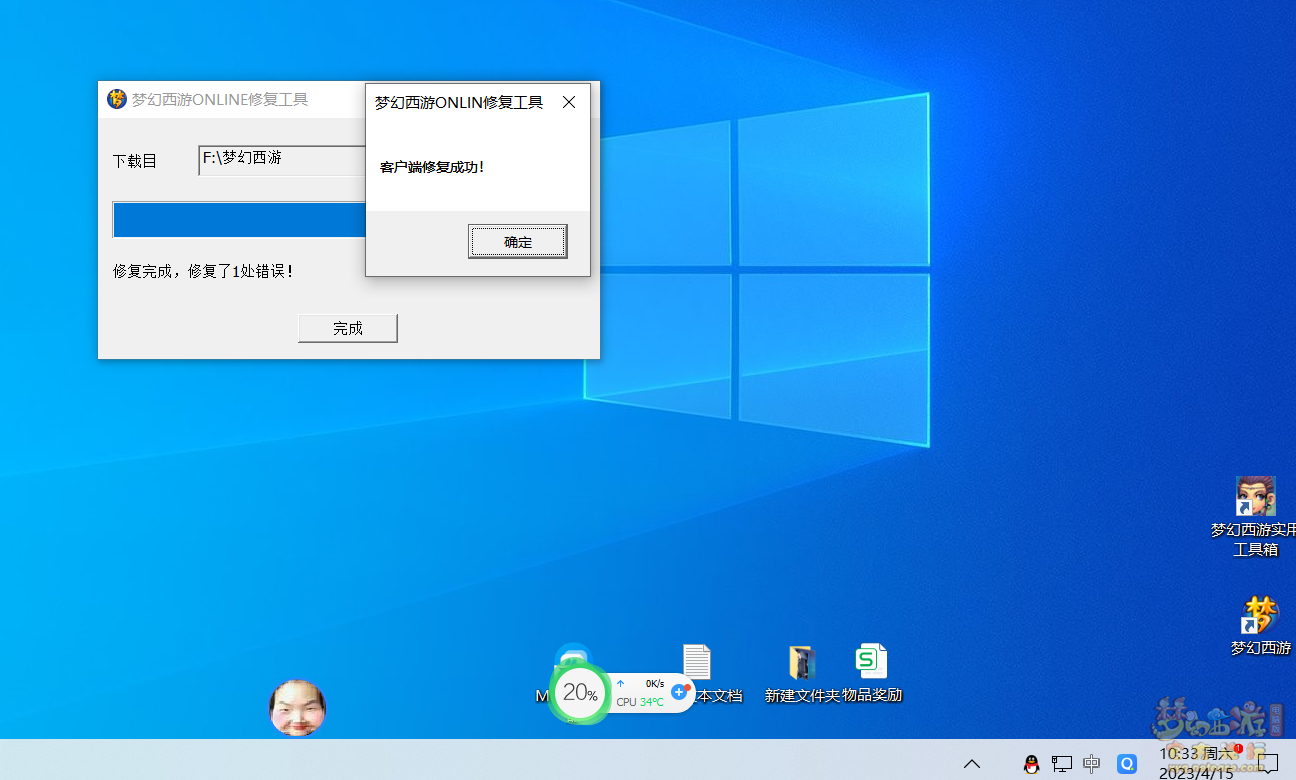Click the blue Q tray icon
The width and height of the screenshot is (1296, 780).
[x=1127, y=764]
